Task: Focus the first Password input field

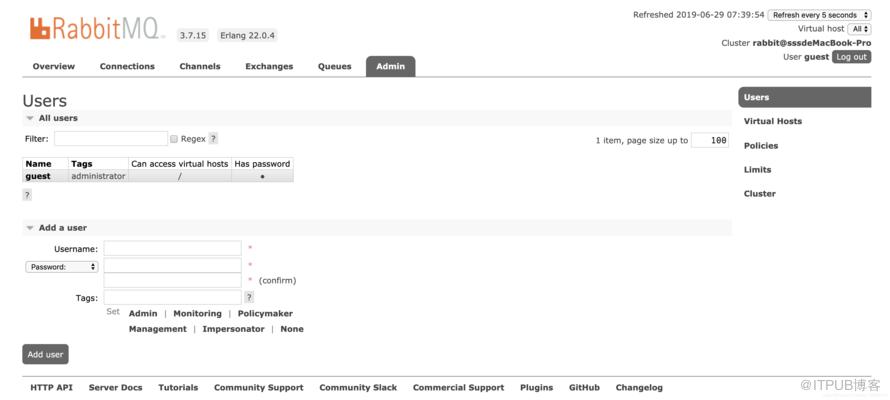Action: tap(173, 265)
